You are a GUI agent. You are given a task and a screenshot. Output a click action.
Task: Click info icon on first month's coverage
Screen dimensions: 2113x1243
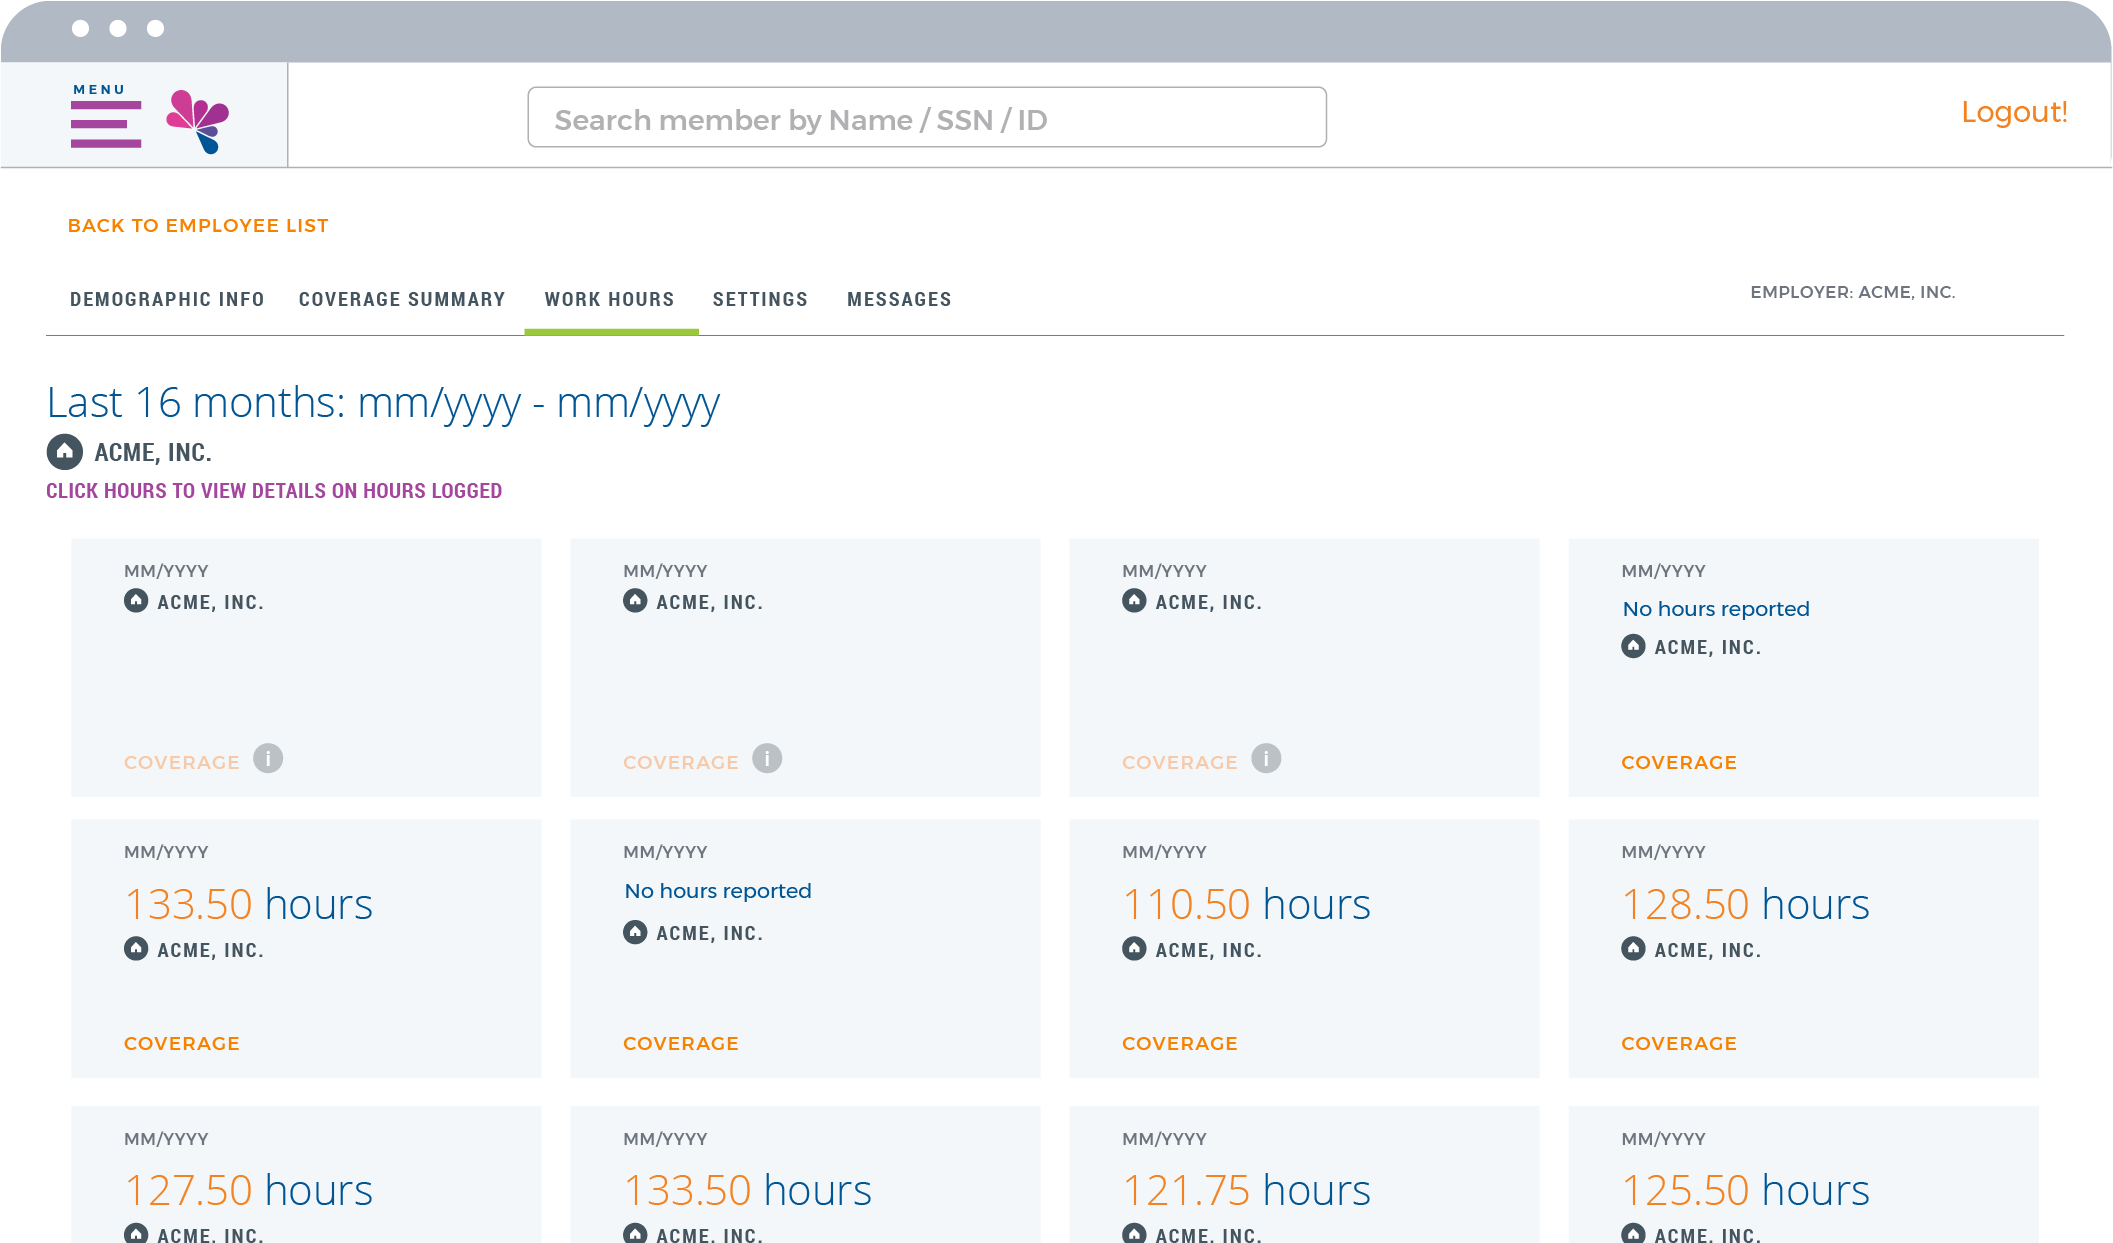268,759
